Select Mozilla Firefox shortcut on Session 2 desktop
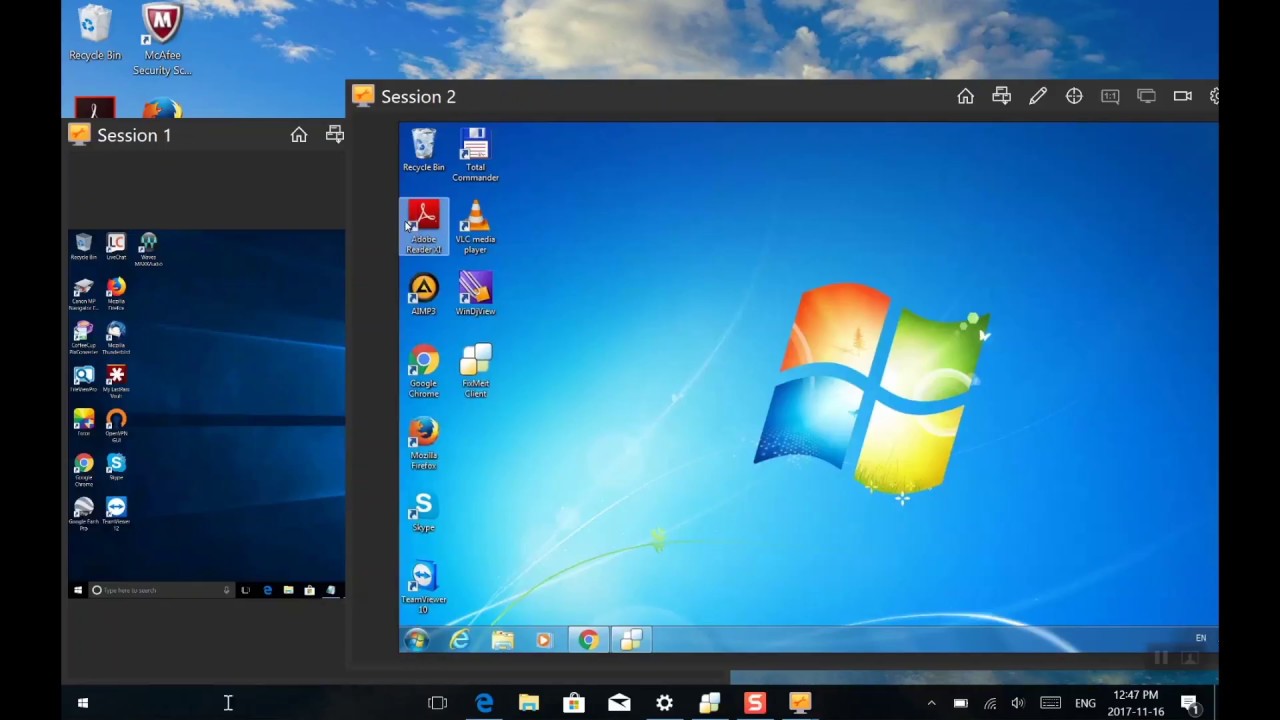This screenshot has width=1280, height=720. [424, 443]
